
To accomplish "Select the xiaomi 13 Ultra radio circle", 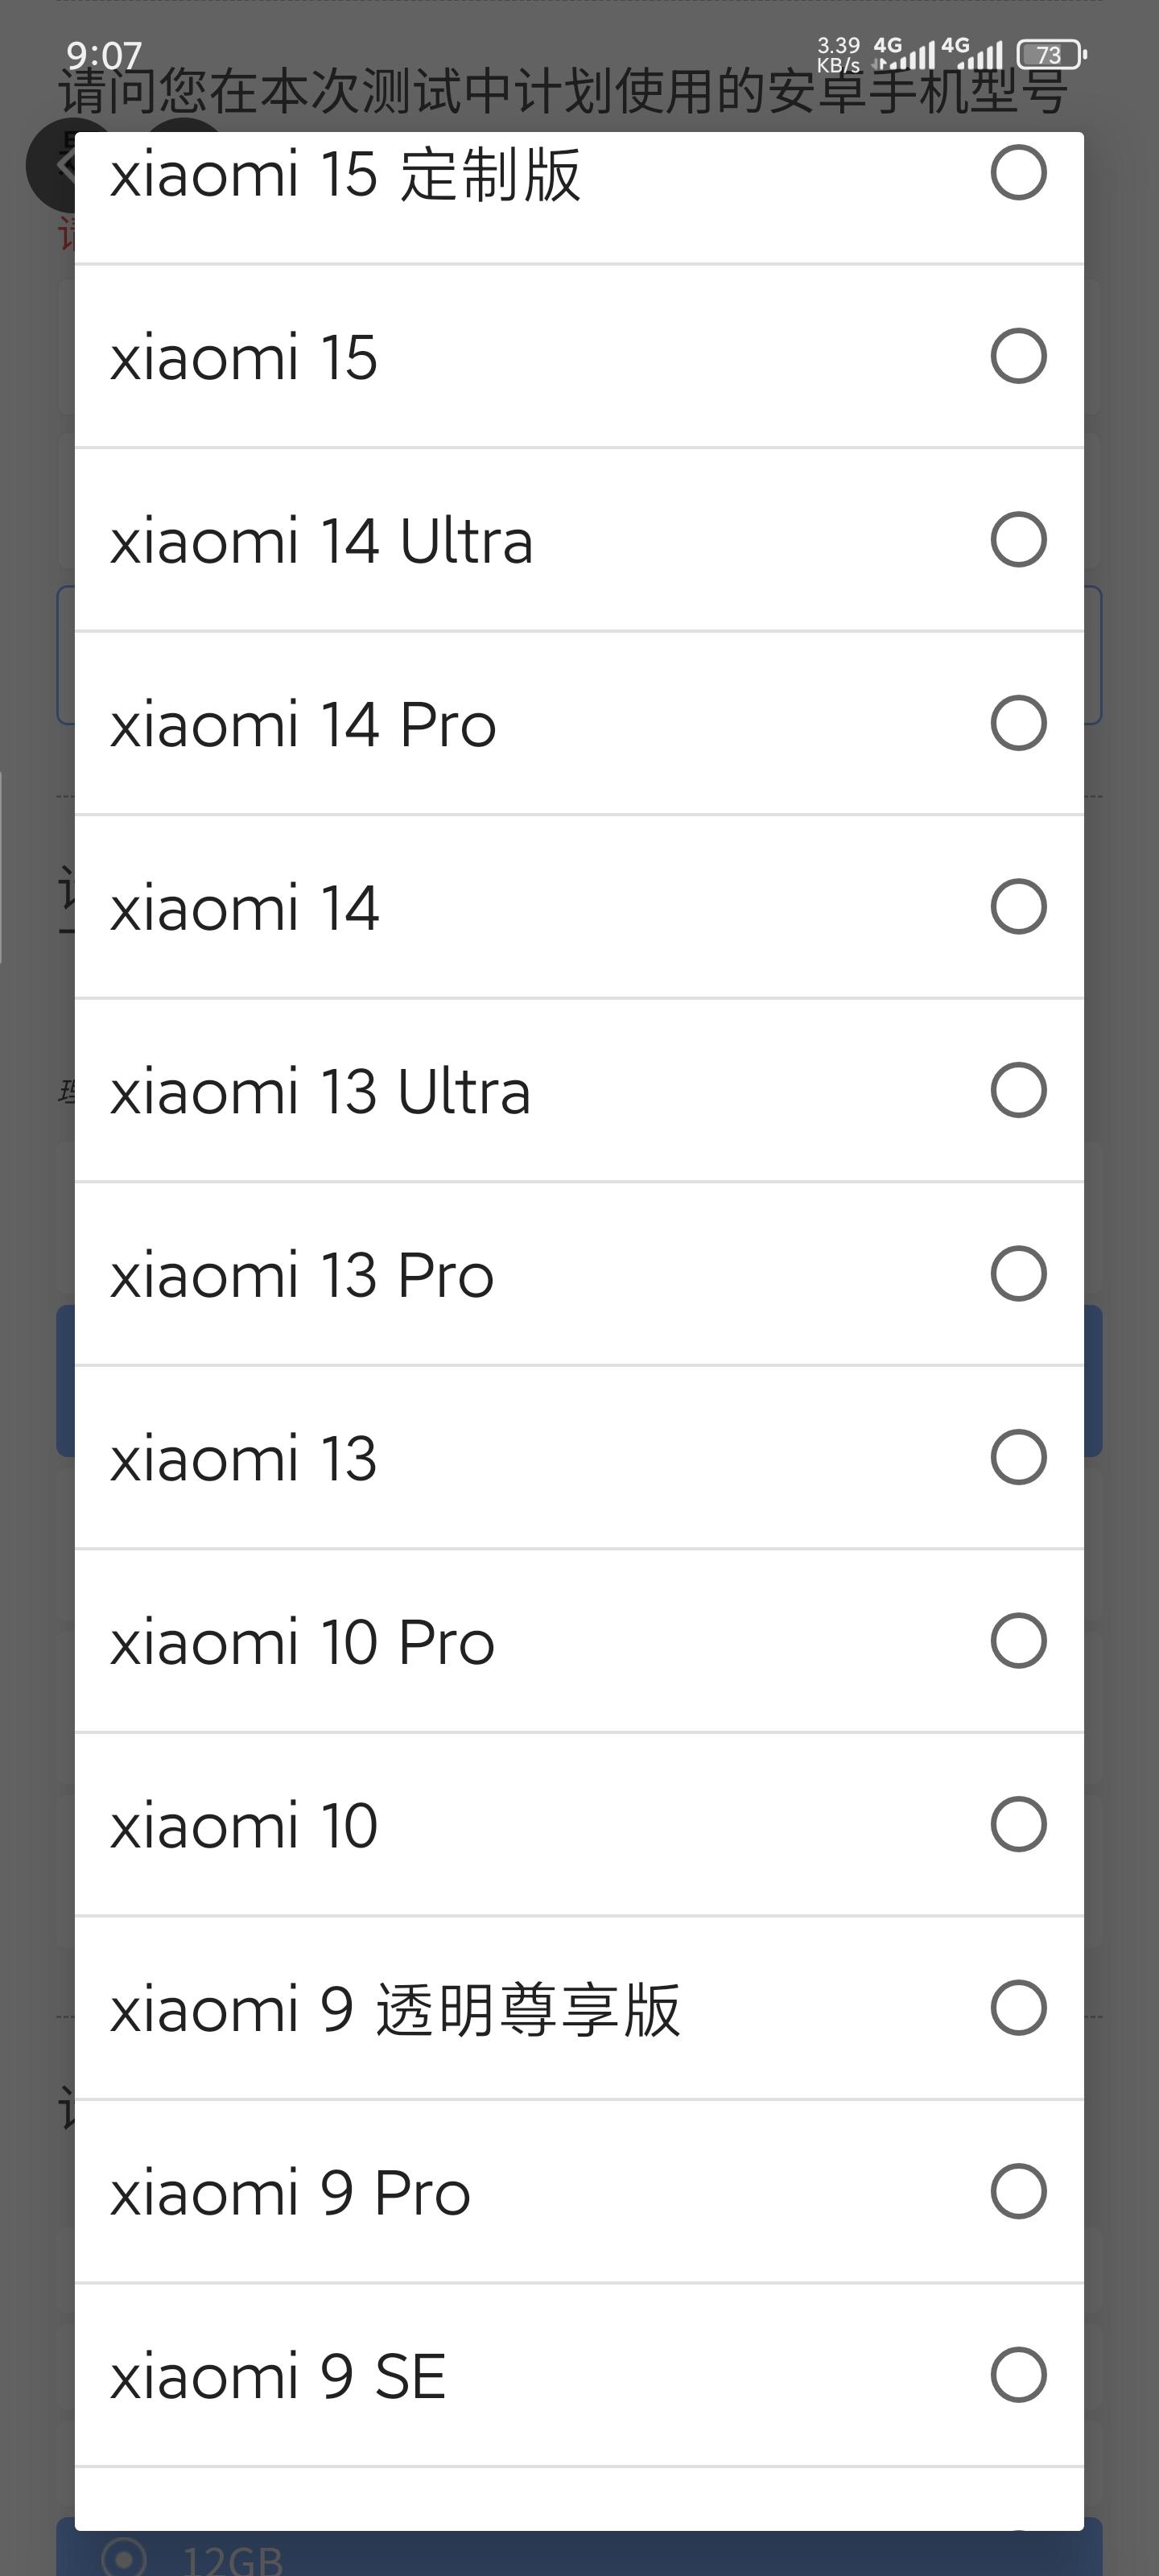I will coord(1018,1090).
